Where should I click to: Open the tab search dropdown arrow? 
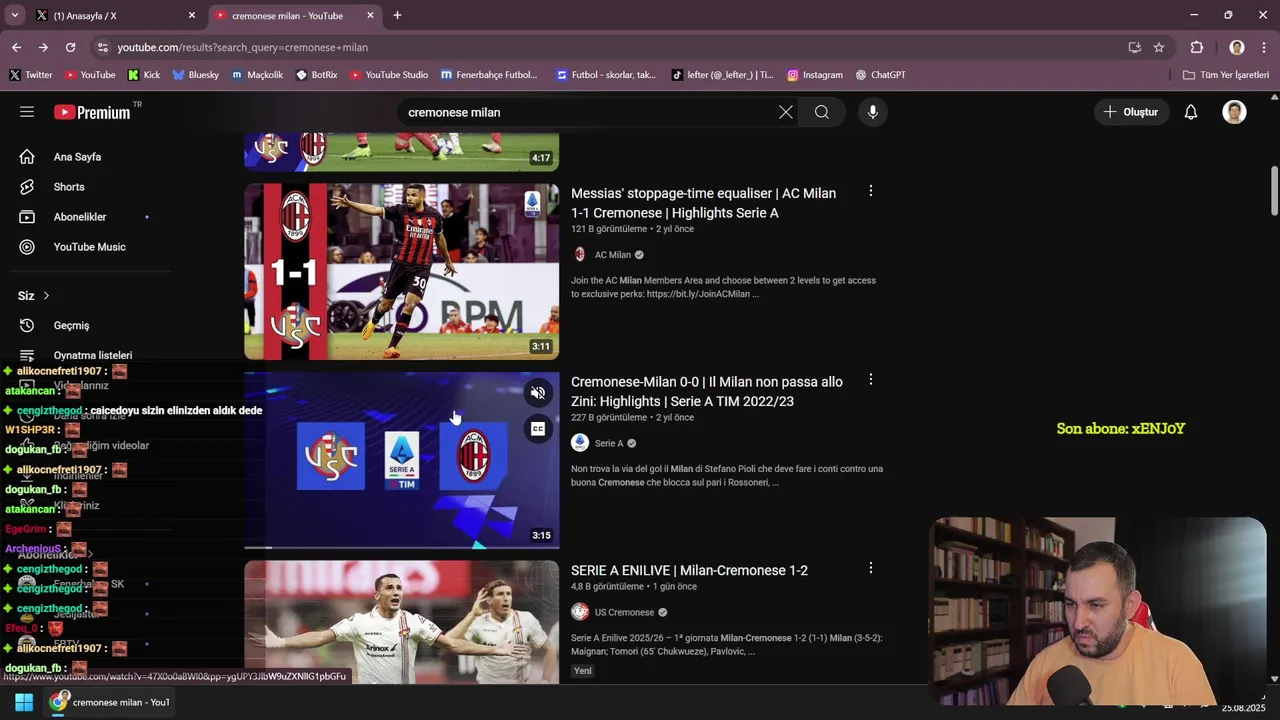pos(14,15)
